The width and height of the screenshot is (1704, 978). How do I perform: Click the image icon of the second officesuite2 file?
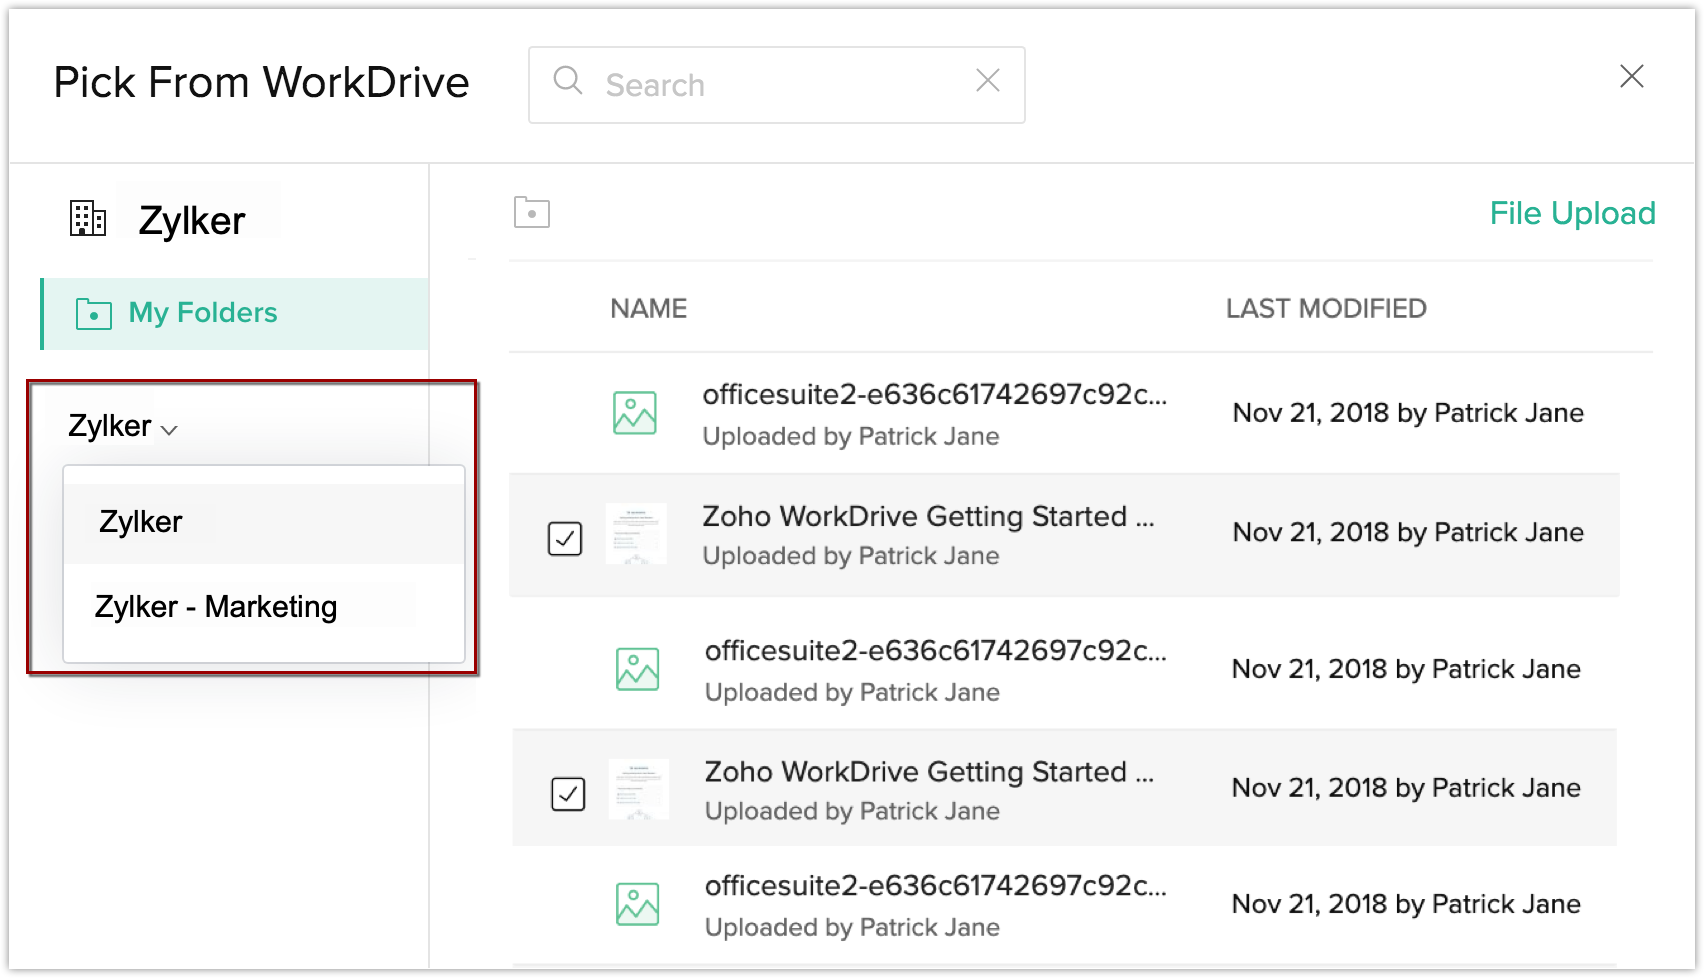coord(638,669)
